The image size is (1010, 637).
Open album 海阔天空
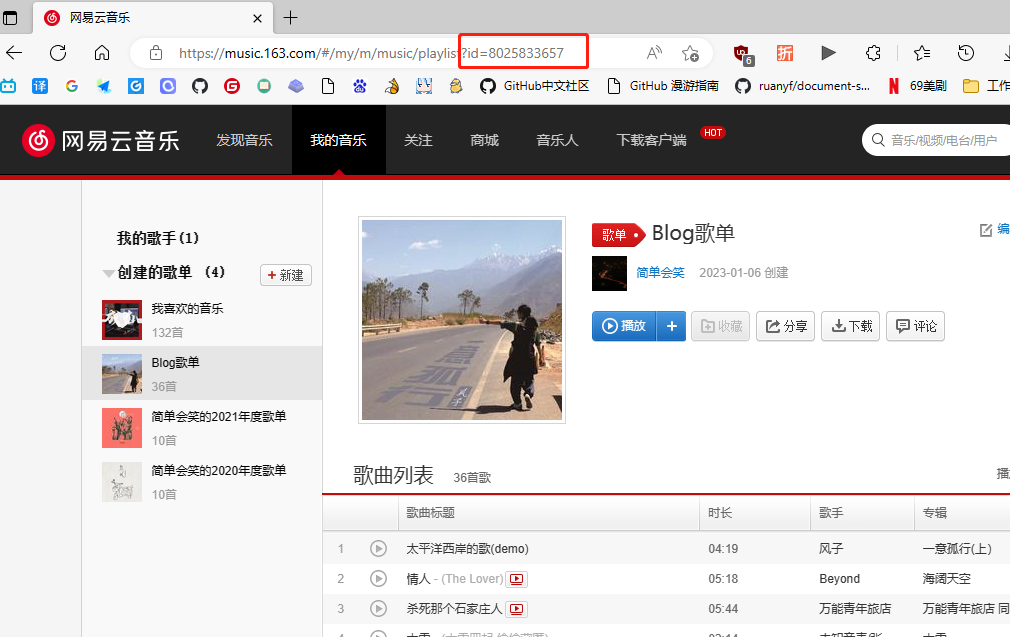[946, 578]
